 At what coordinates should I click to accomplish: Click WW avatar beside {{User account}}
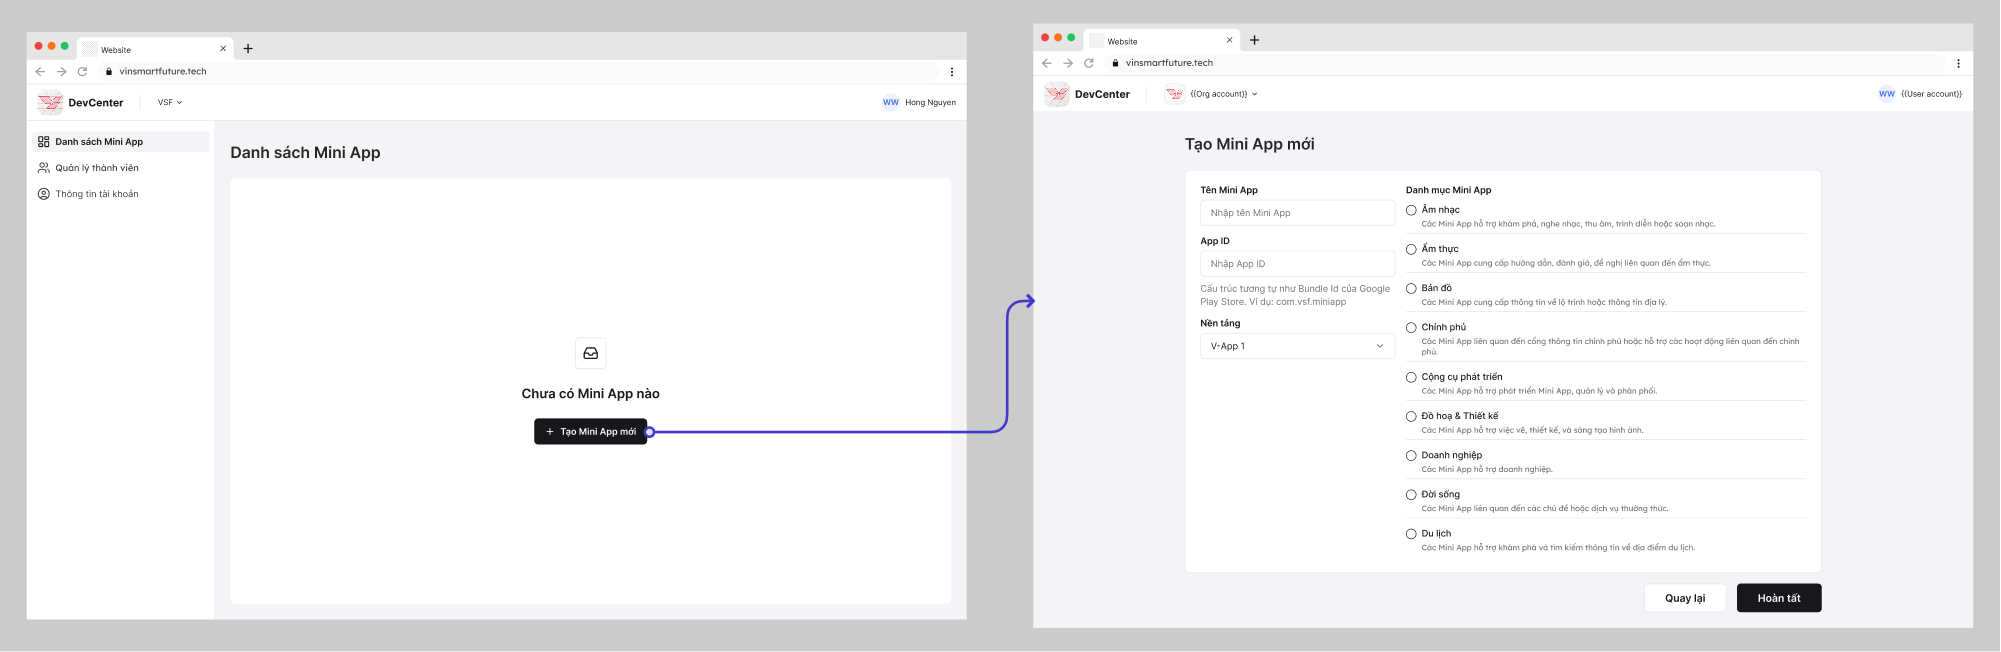point(1887,94)
